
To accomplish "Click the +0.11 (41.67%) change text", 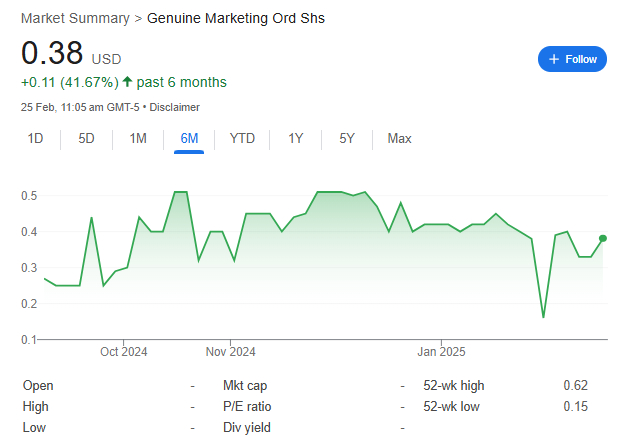I will [70, 83].
